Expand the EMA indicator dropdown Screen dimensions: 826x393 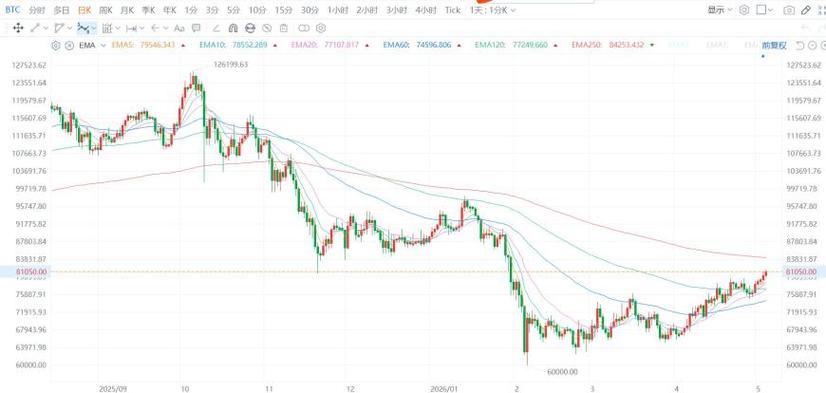[x=103, y=45]
